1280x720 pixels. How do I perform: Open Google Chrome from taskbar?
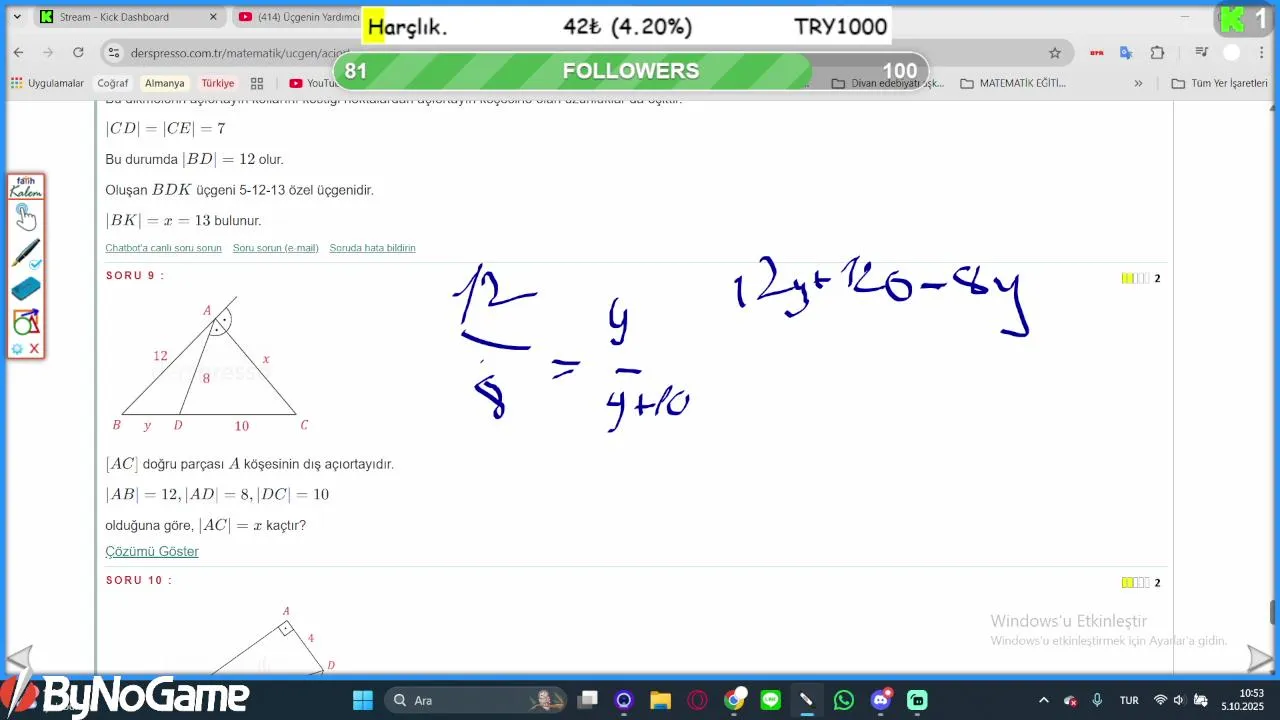point(735,700)
